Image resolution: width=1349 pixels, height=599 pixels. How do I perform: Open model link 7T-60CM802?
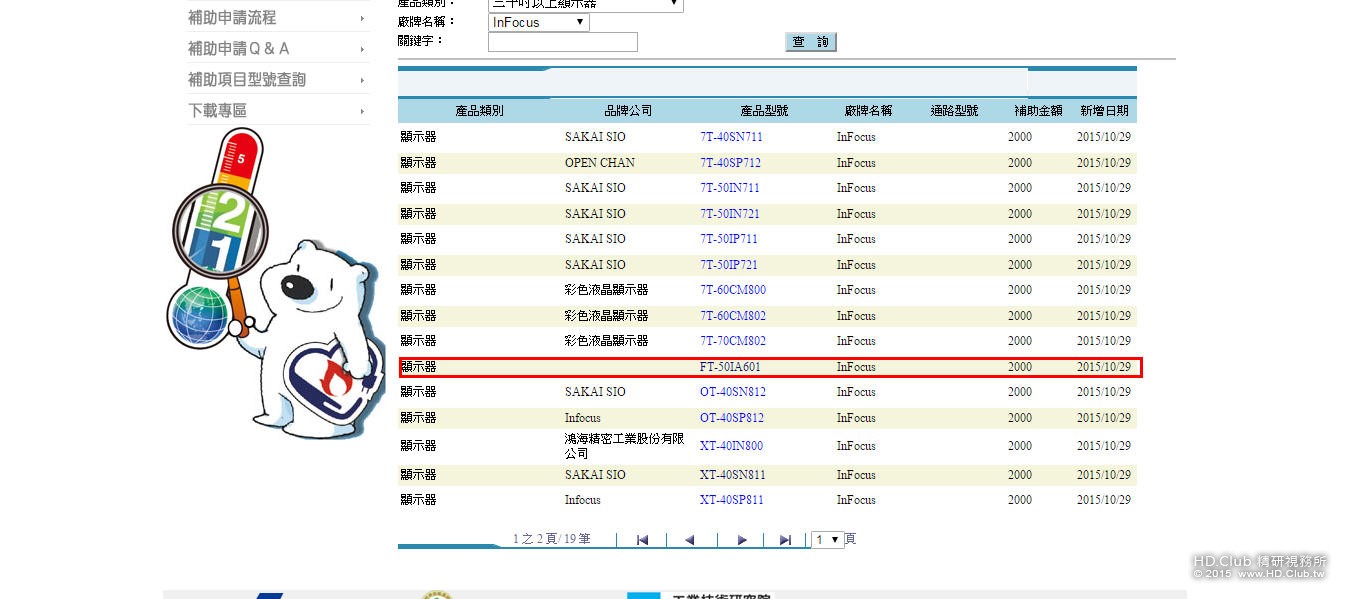coord(733,316)
